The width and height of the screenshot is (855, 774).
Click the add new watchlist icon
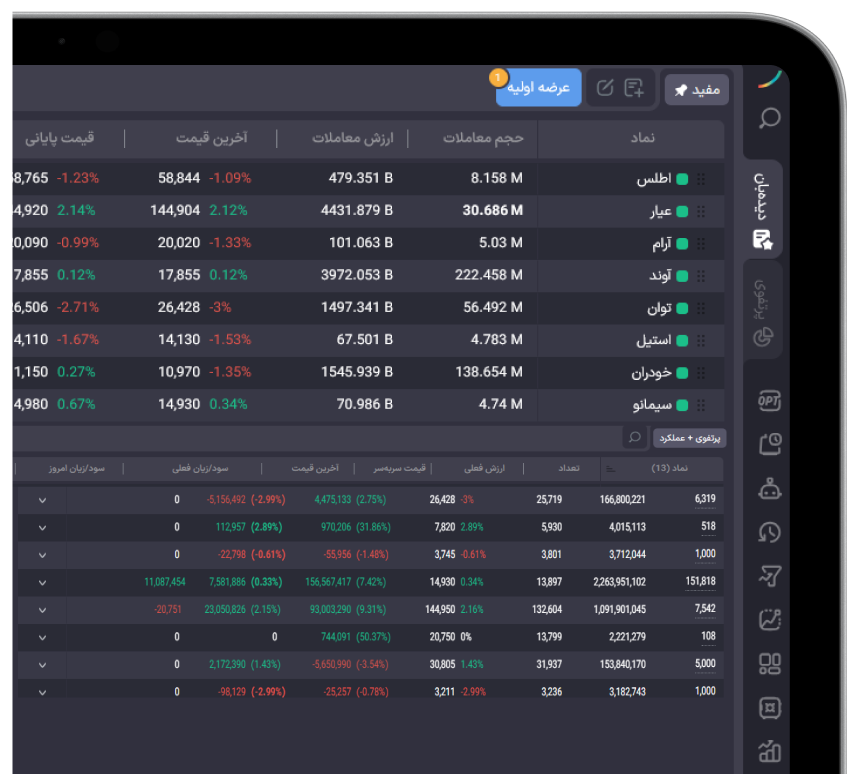tap(634, 88)
